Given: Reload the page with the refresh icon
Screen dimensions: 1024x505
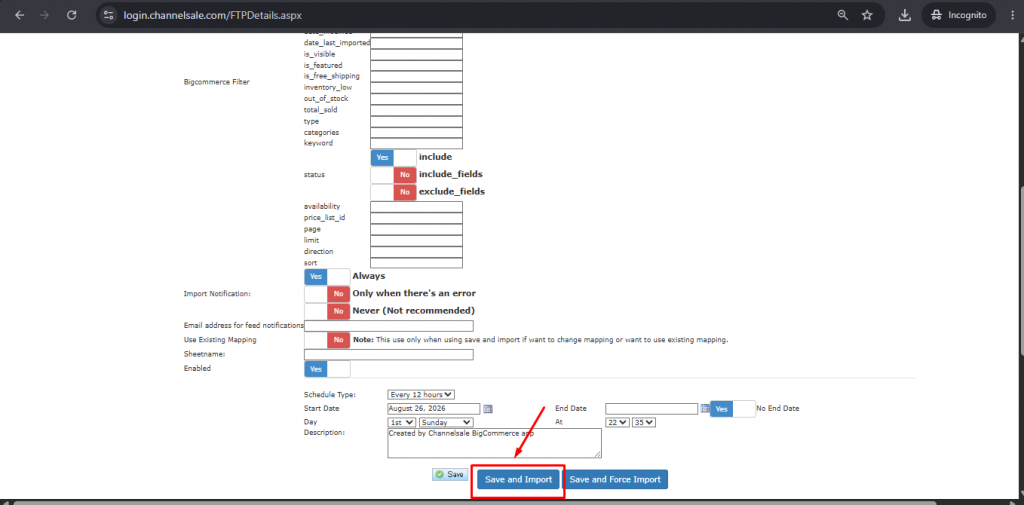Looking at the screenshot, I should pos(72,14).
